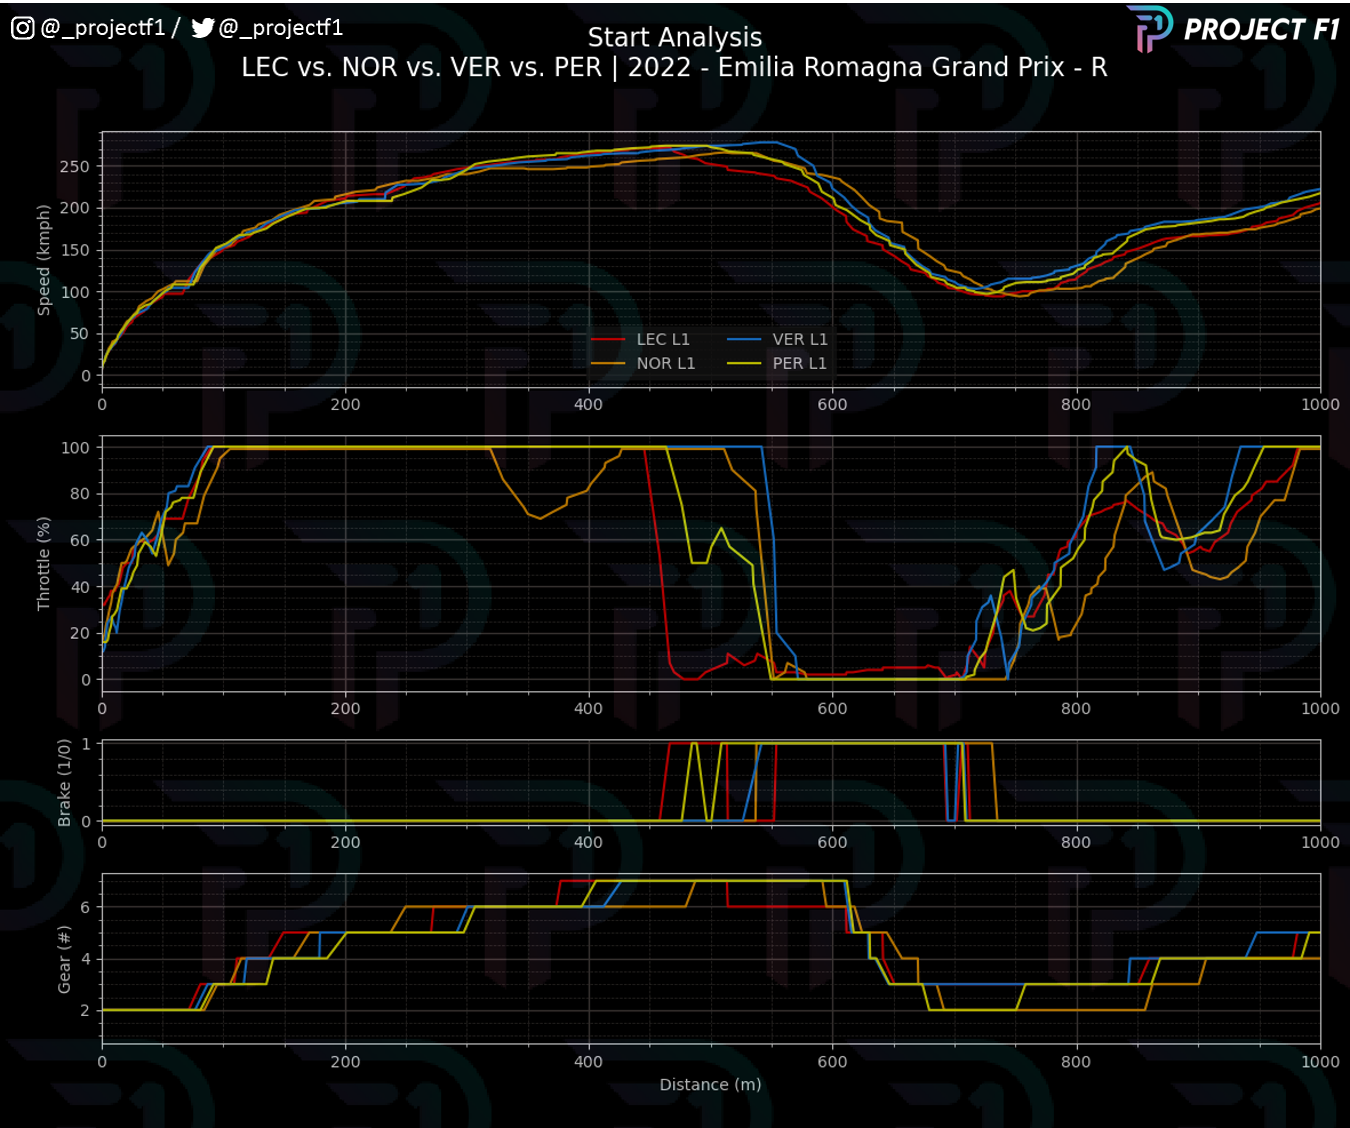Click the 'Distance (m)' axis label

click(710, 1084)
